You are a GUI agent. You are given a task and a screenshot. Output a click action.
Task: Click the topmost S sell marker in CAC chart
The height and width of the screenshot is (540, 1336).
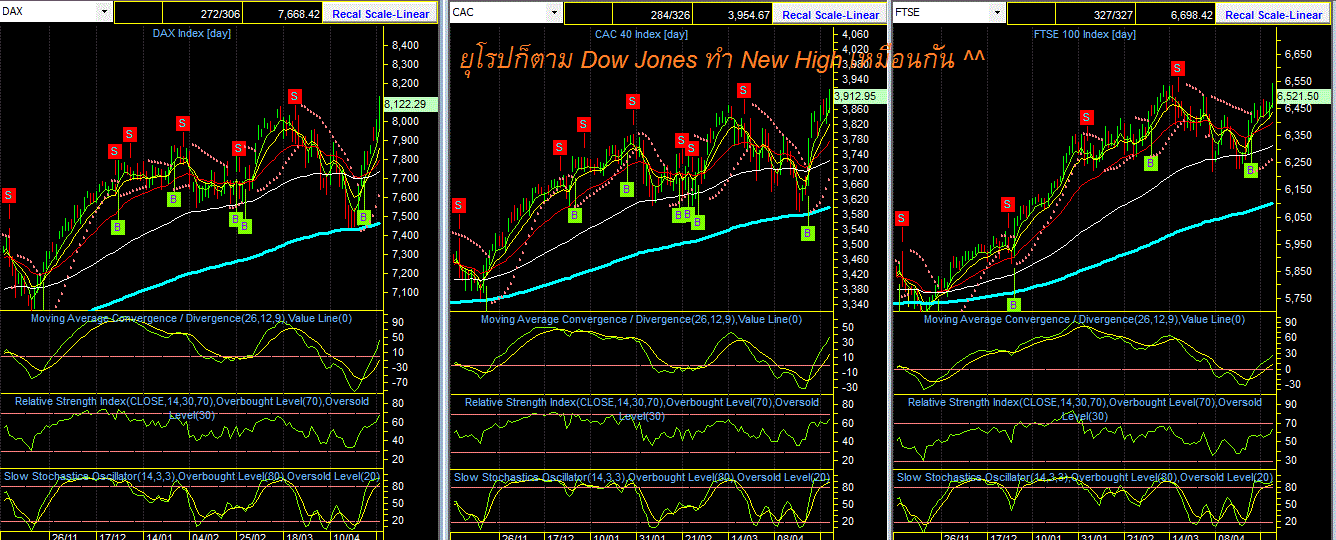pyautogui.click(x=745, y=90)
